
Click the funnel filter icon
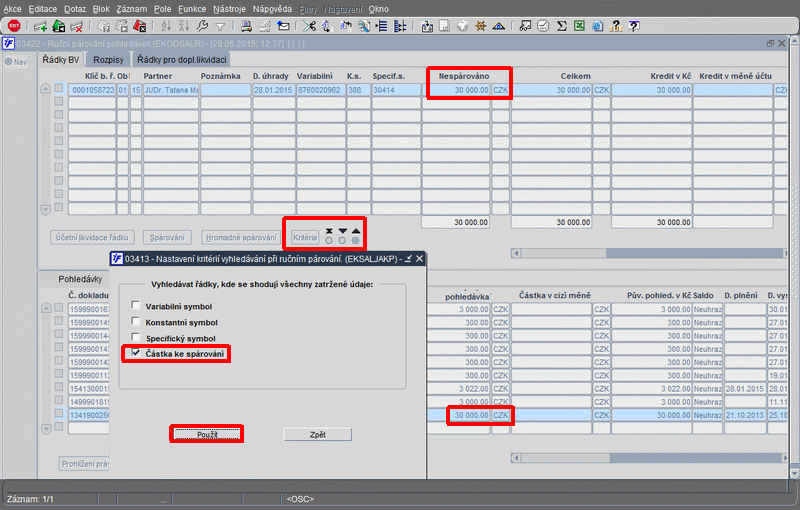point(220,27)
